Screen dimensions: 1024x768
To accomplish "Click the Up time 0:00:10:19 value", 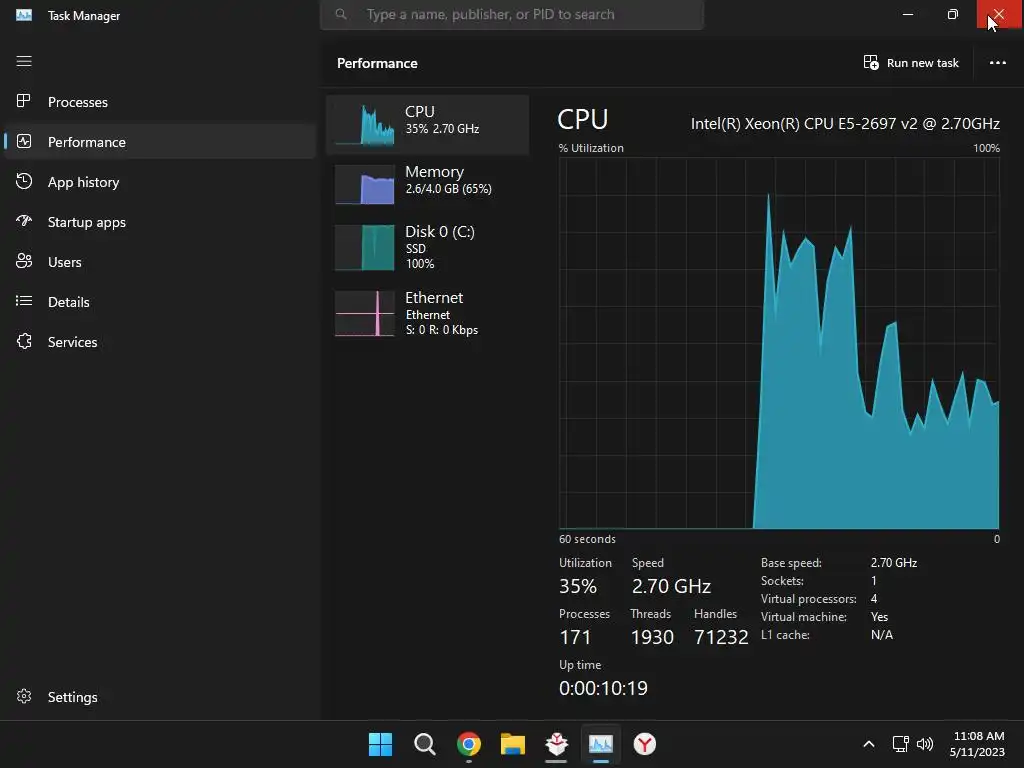I will [x=603, y=688].
